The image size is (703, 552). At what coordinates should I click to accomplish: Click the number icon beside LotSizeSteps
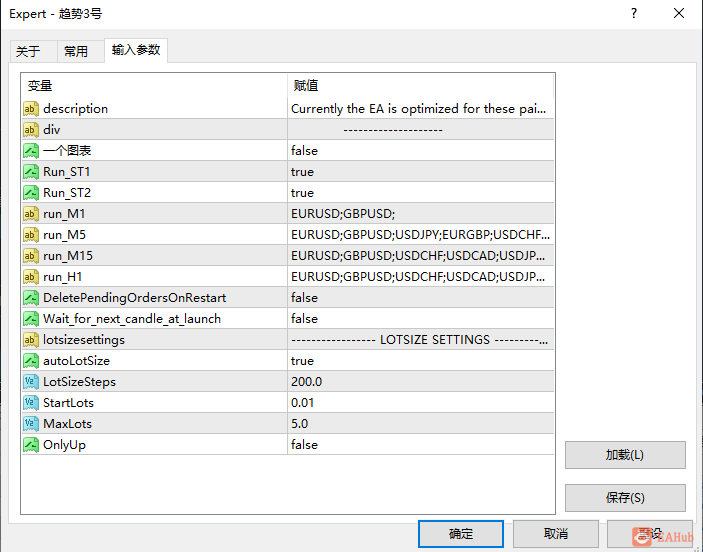[x=31, y=382]
